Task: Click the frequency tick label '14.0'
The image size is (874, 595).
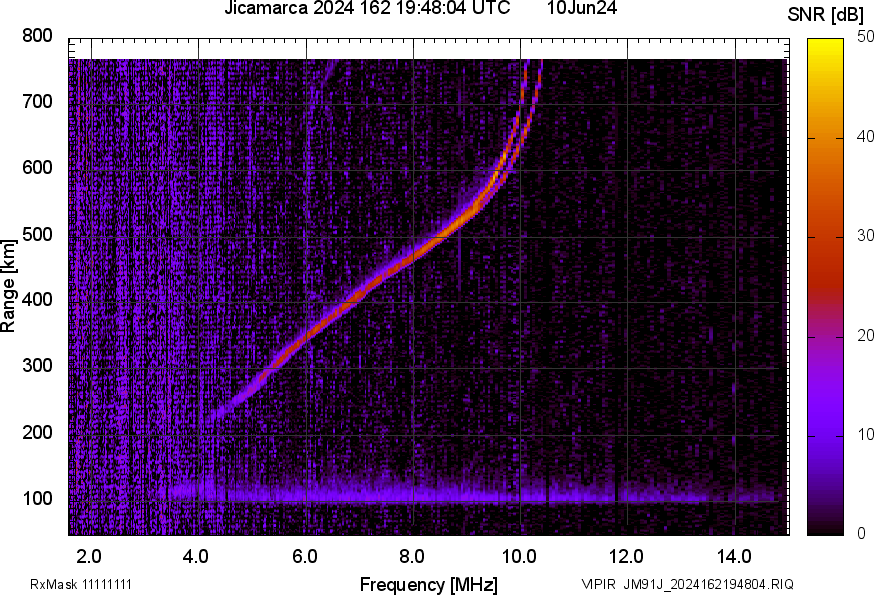Action: pos(734,557)
